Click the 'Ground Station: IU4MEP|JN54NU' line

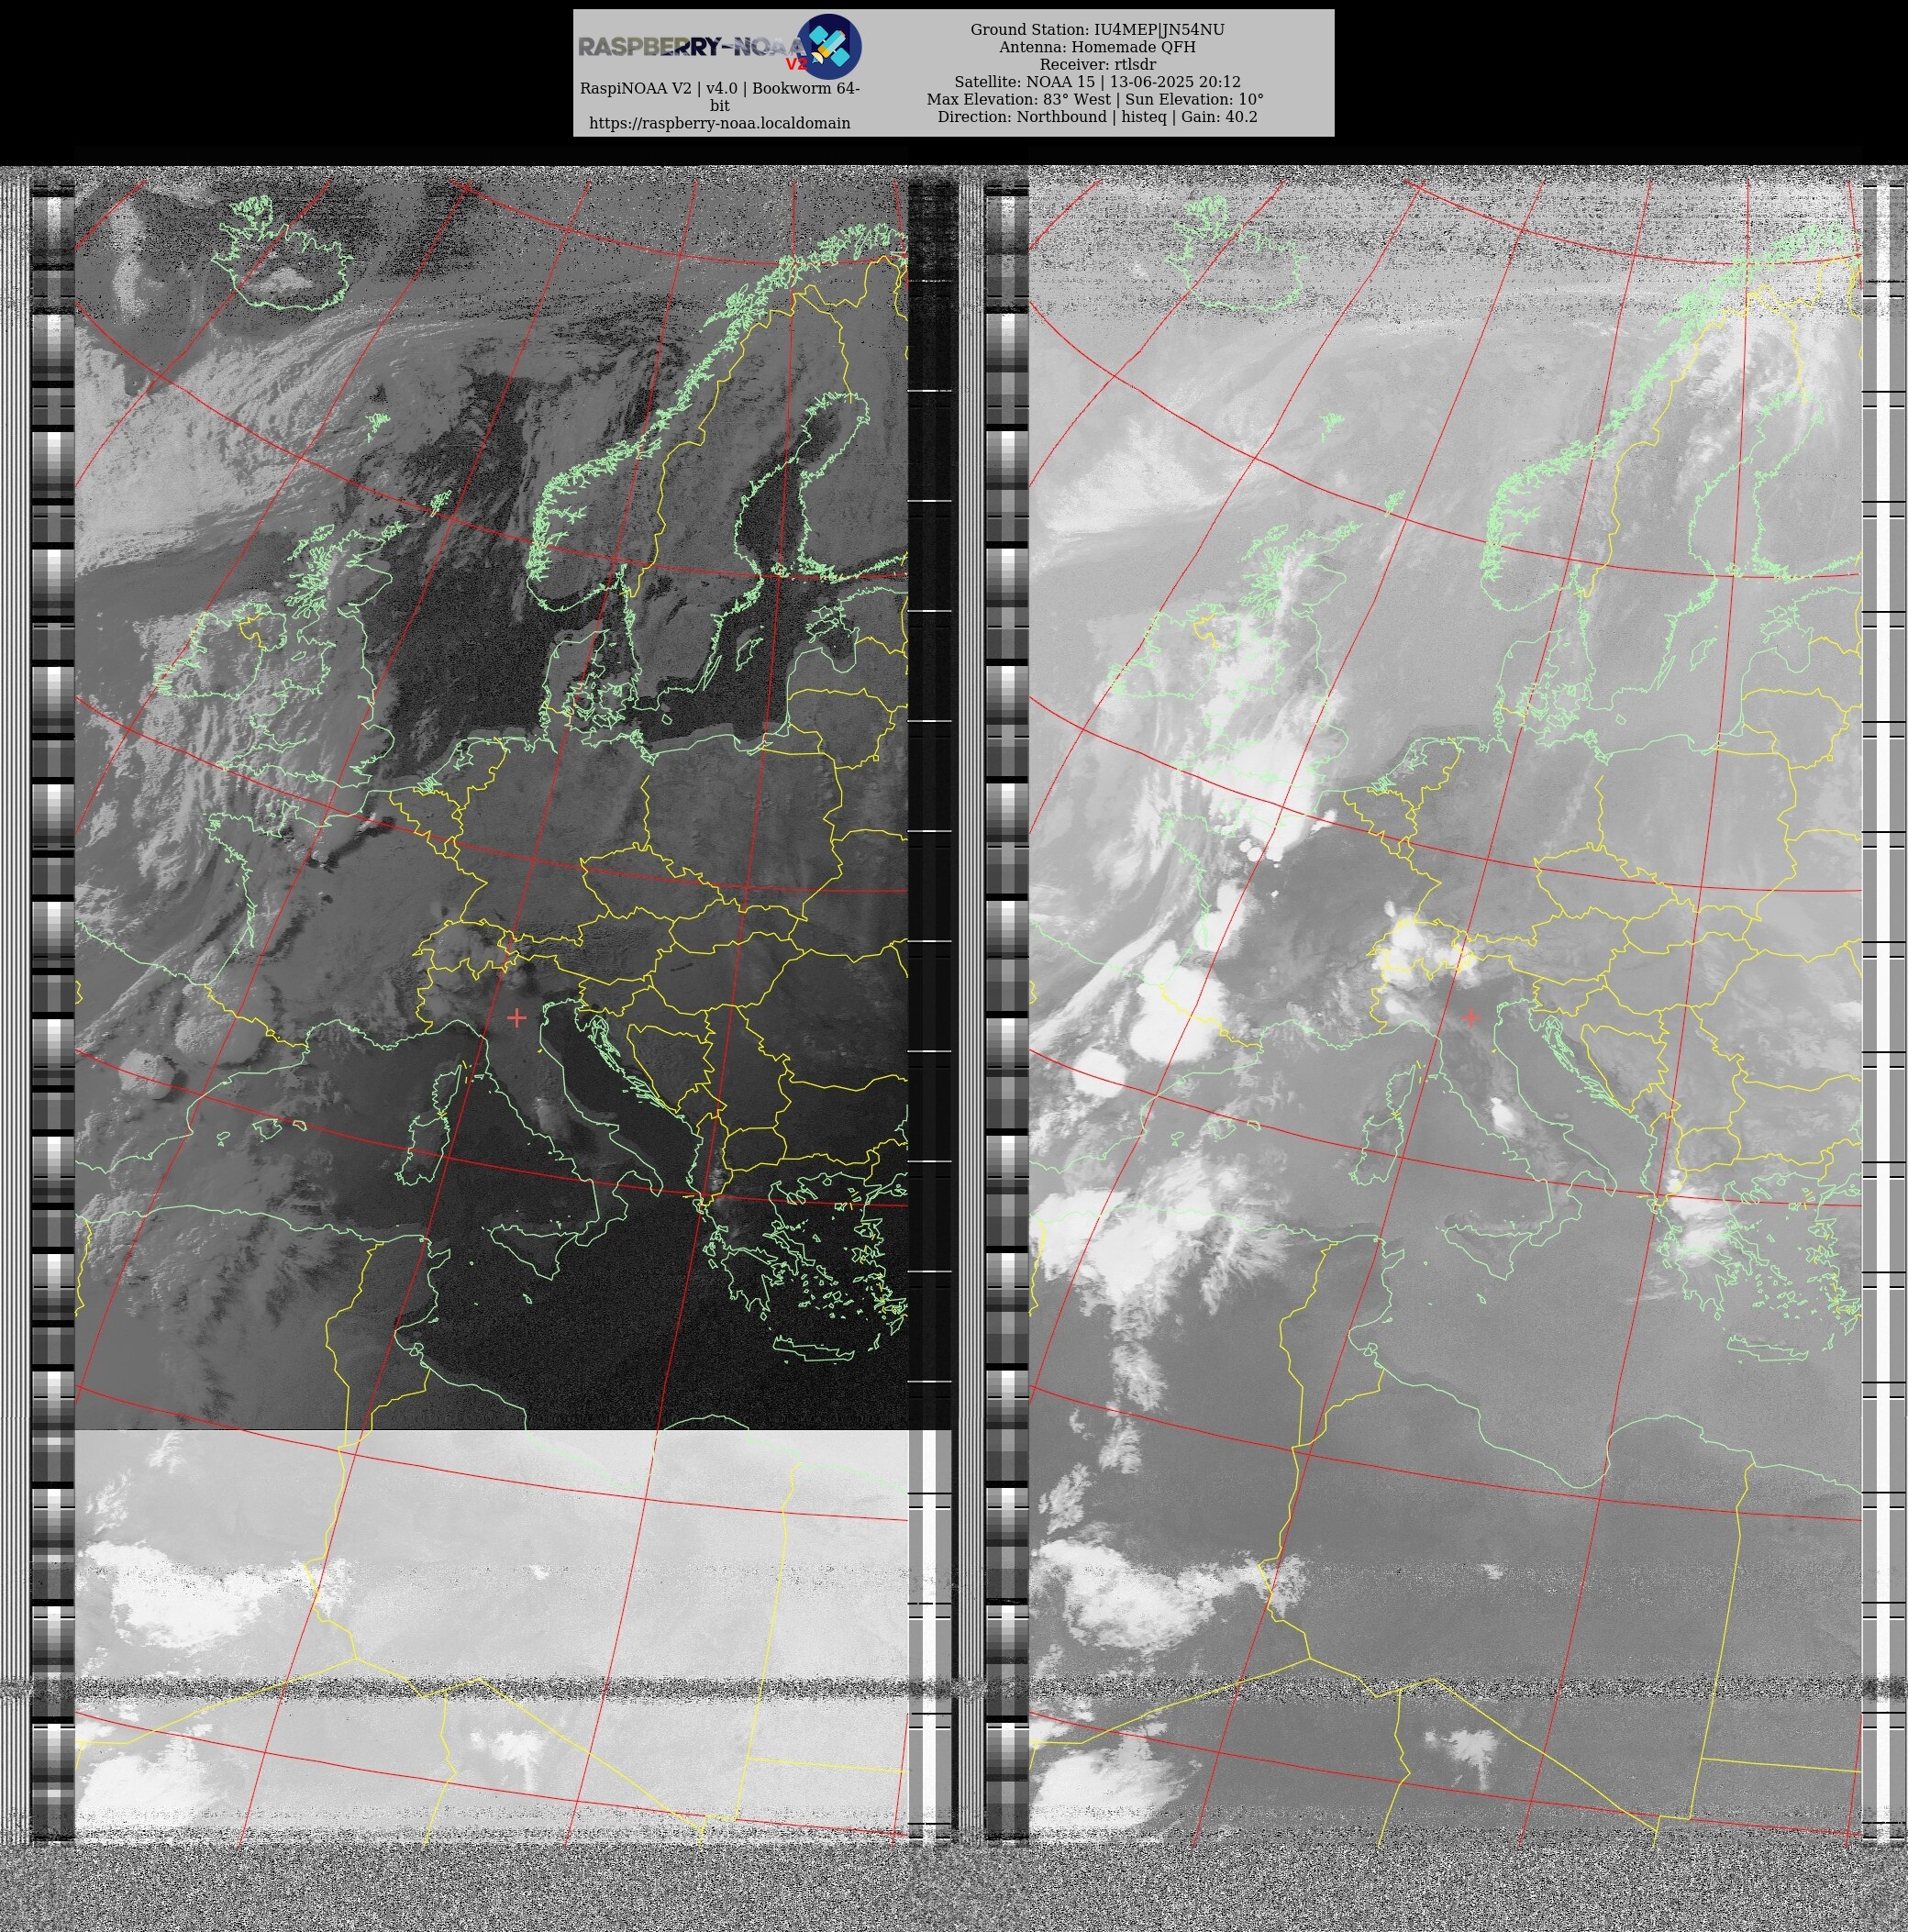tap(1097, 30)
